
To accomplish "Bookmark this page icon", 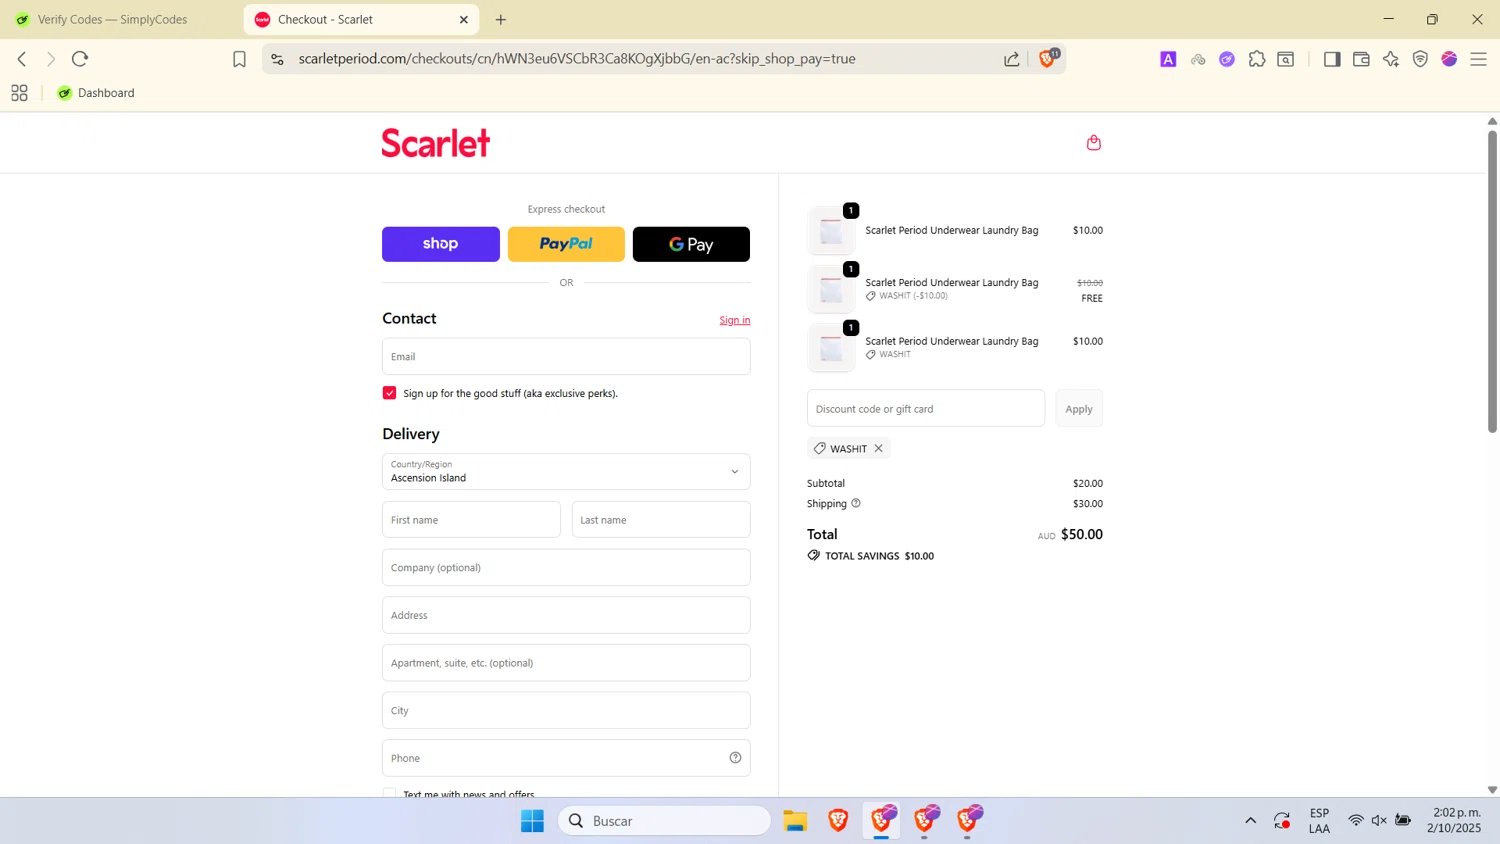I will click(x=239, y=59).
